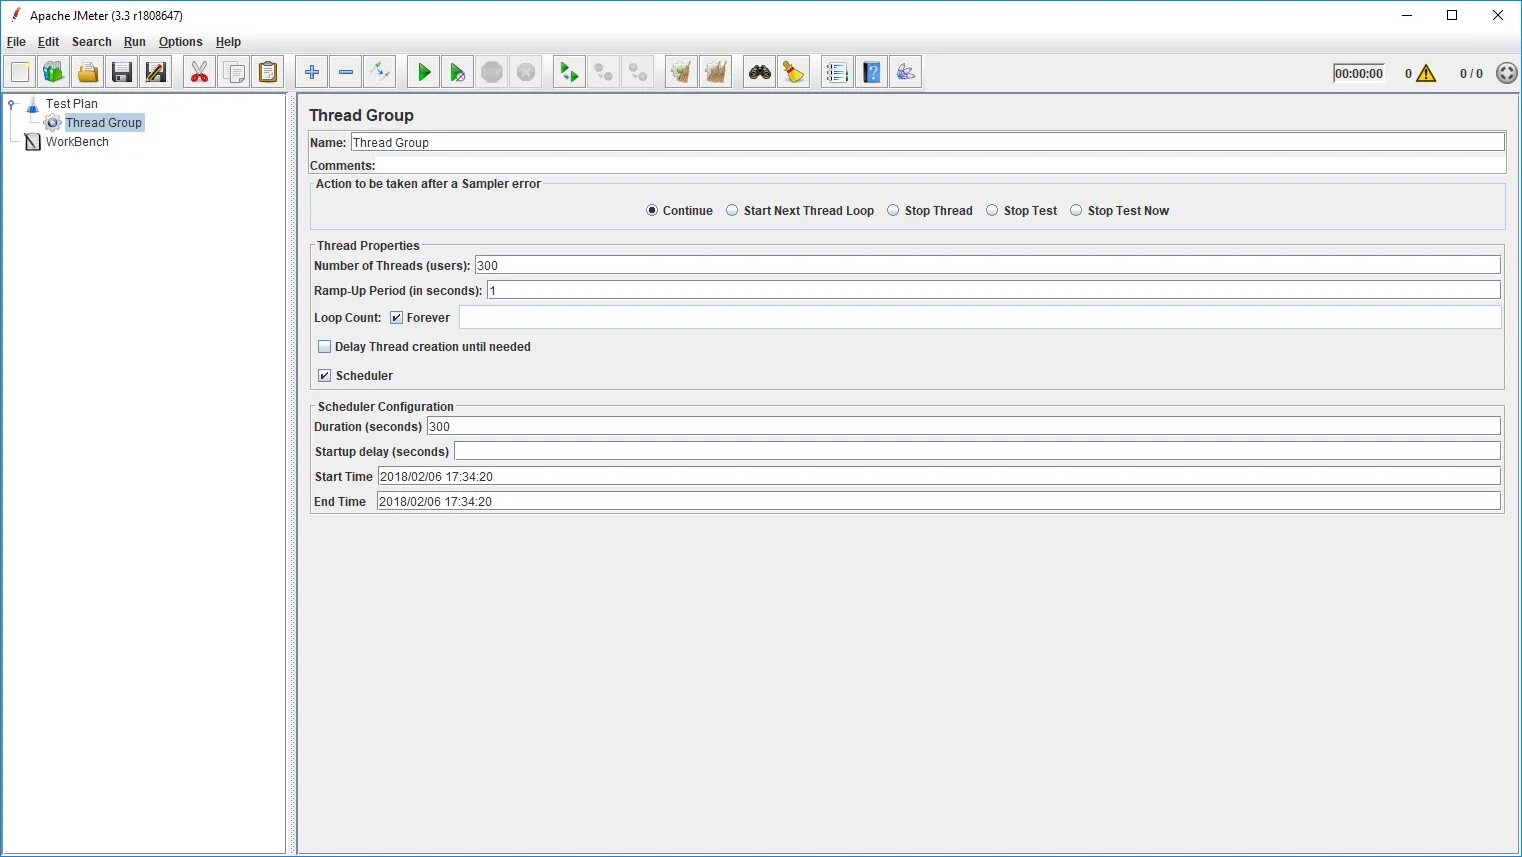1522x857 pixels.
Task: Click the Clear results broom-gear icon
Action: 682,72
